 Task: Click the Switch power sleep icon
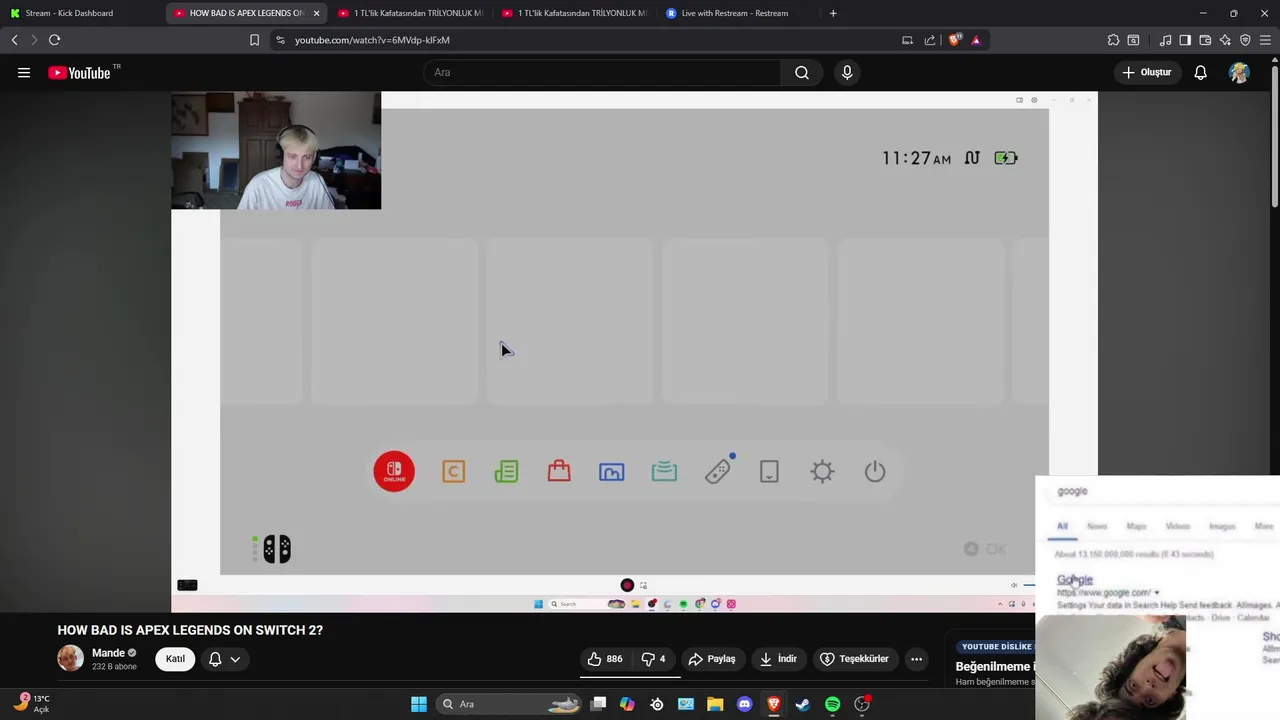(x=875, y=472)
